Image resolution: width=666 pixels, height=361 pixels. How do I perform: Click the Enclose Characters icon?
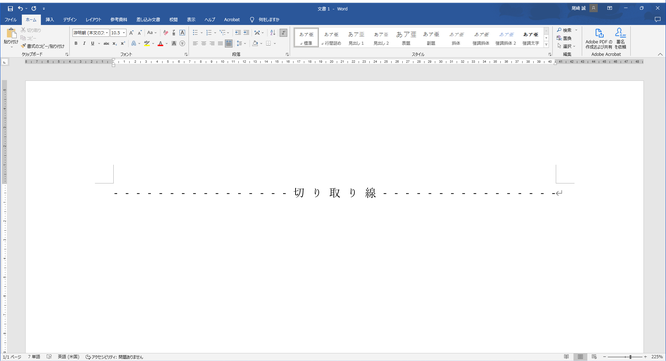click(x=182, y=43)
